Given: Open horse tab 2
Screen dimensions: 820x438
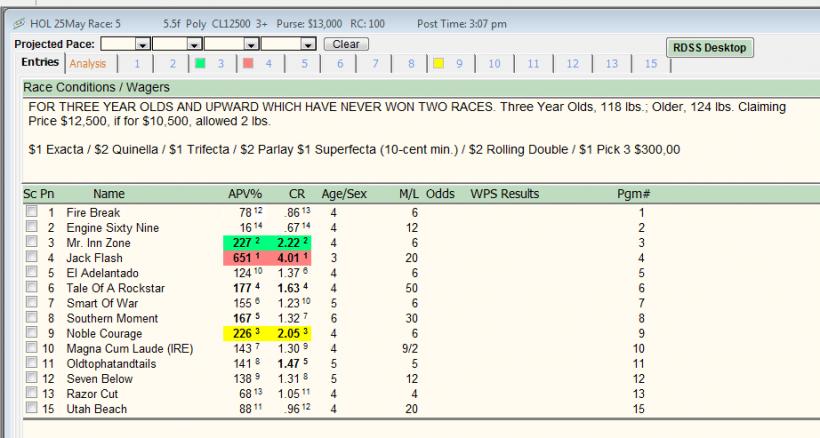Looking at the screenshot, I should [173, 64].
